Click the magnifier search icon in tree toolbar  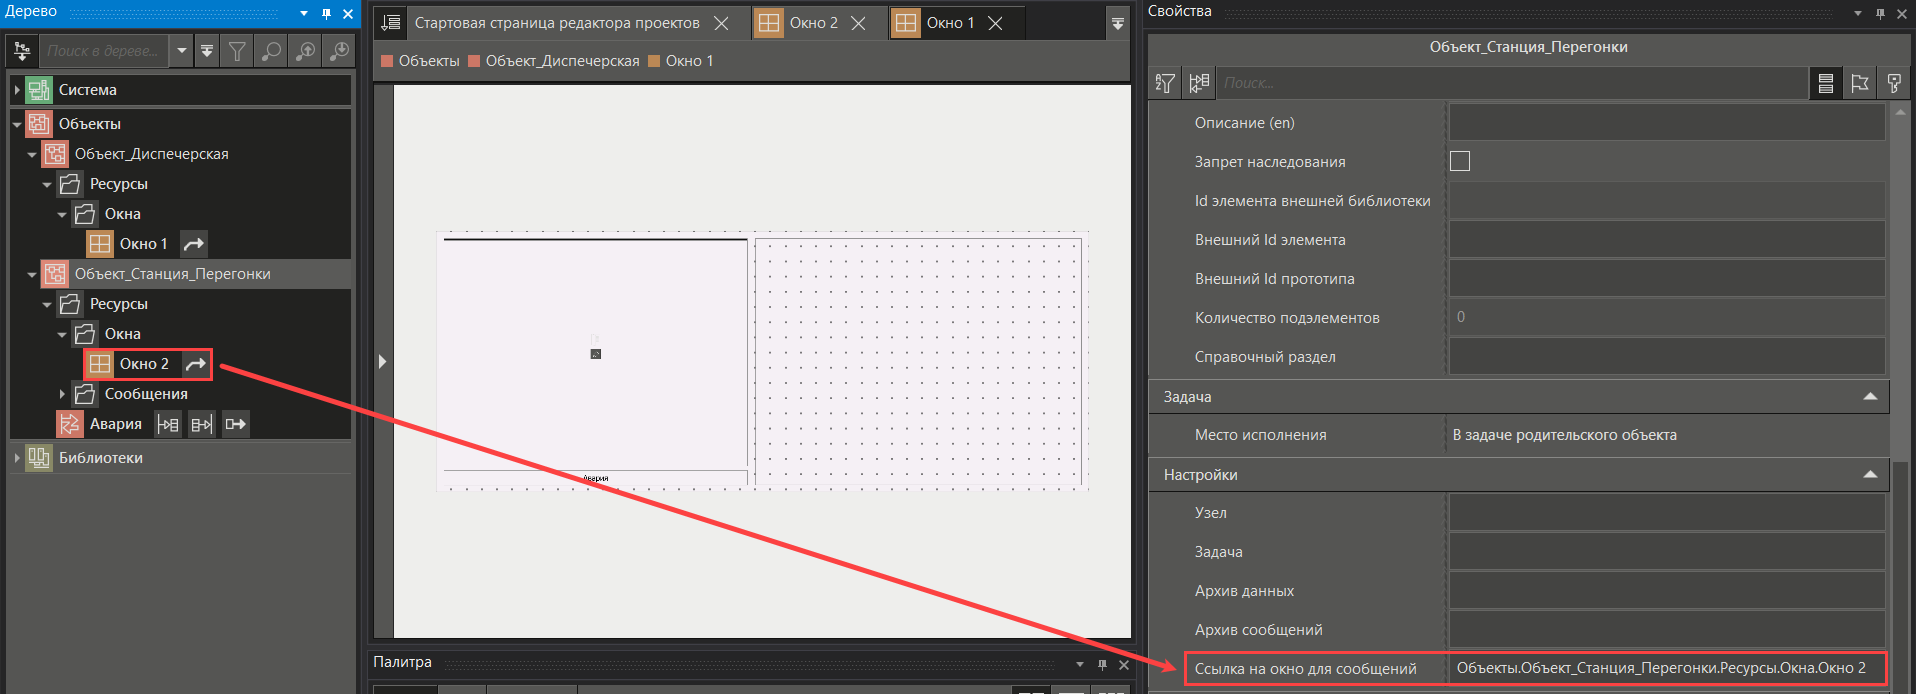tap(271, 51)
